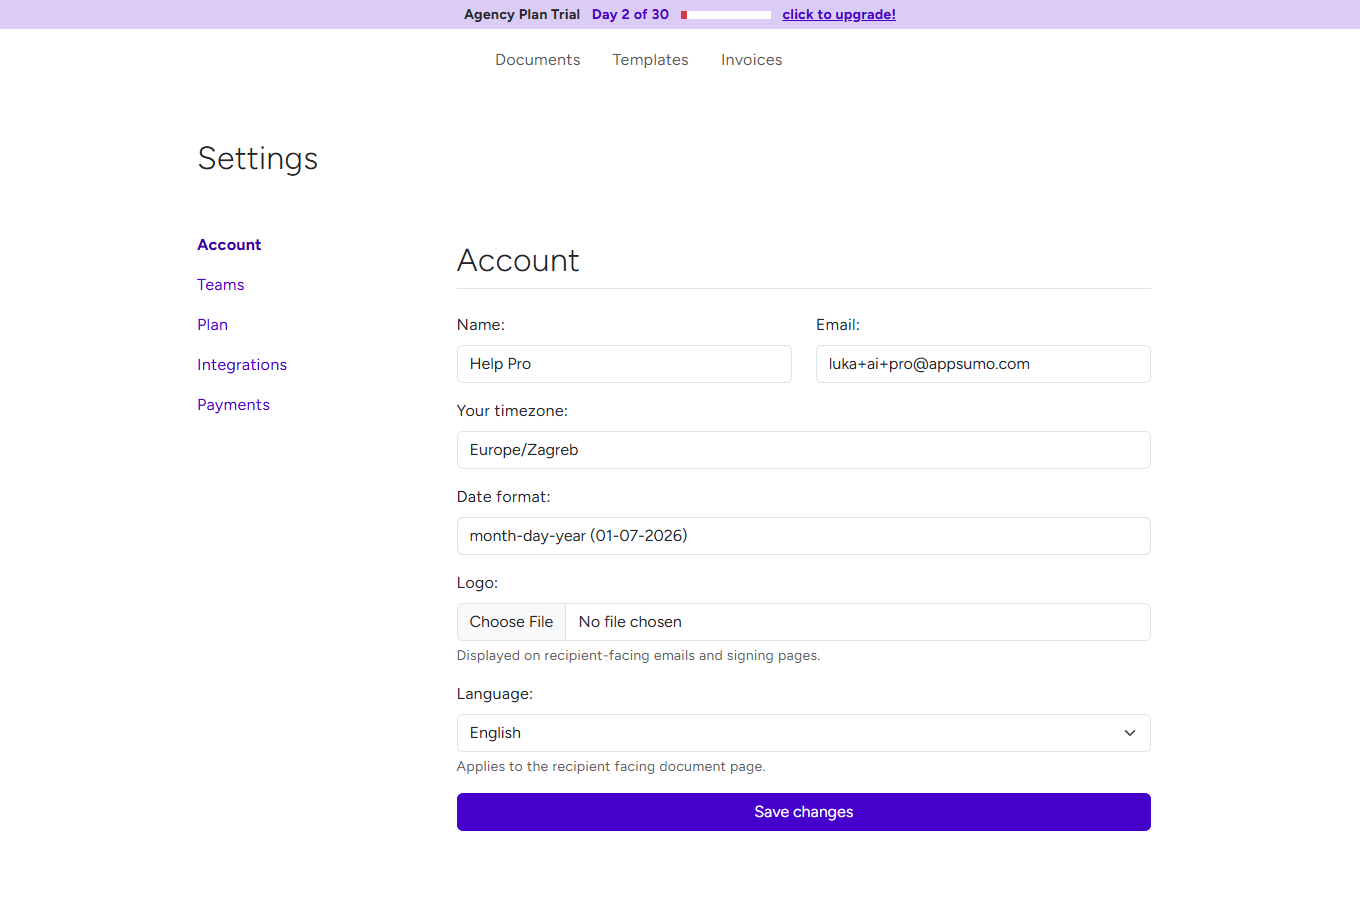Go to Payments settings
1360x922 pixels.
(233, 405)
